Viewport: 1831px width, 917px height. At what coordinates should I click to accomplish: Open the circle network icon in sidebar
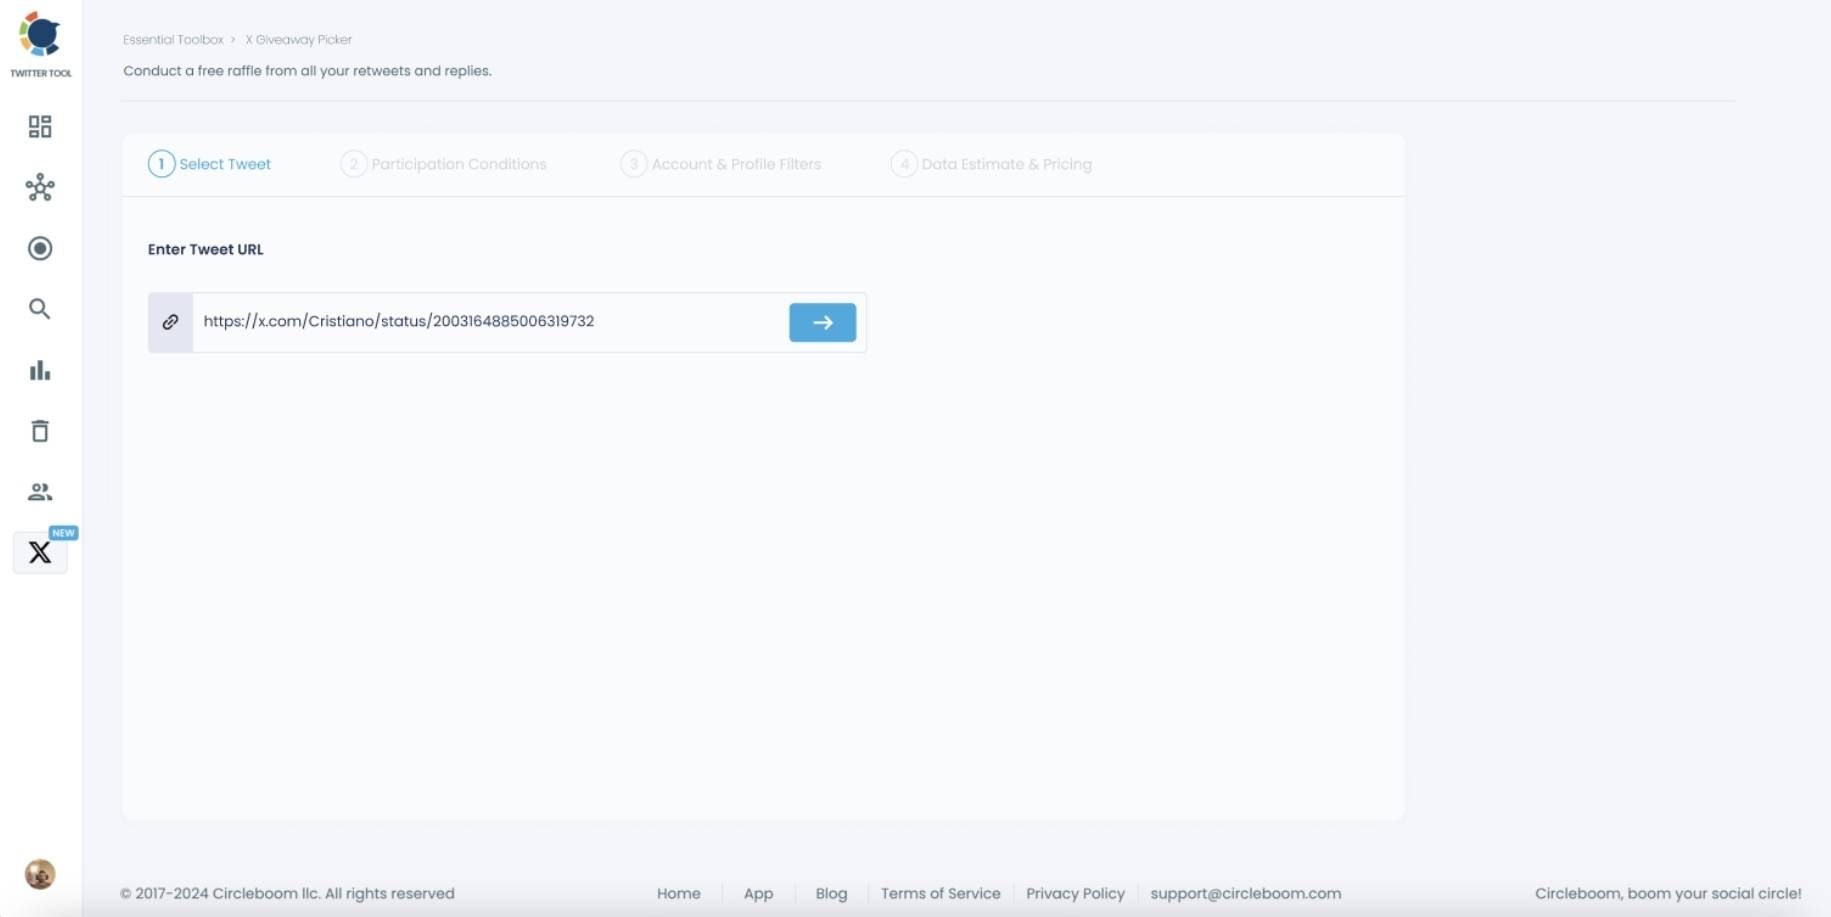pyautogui.click(x=40, y=188)
